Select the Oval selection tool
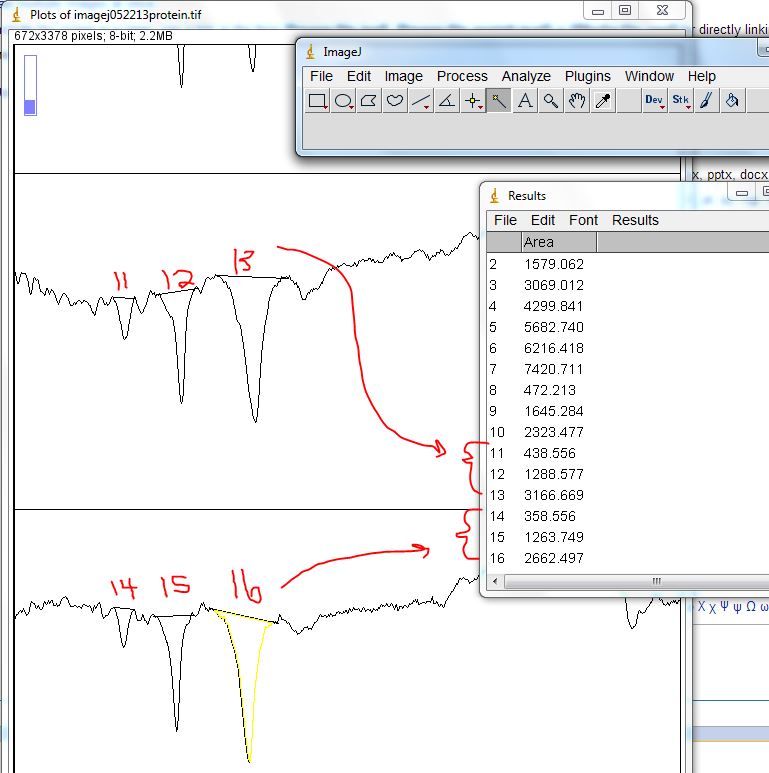This screenshot has height=773, width=769. [344, 101]
